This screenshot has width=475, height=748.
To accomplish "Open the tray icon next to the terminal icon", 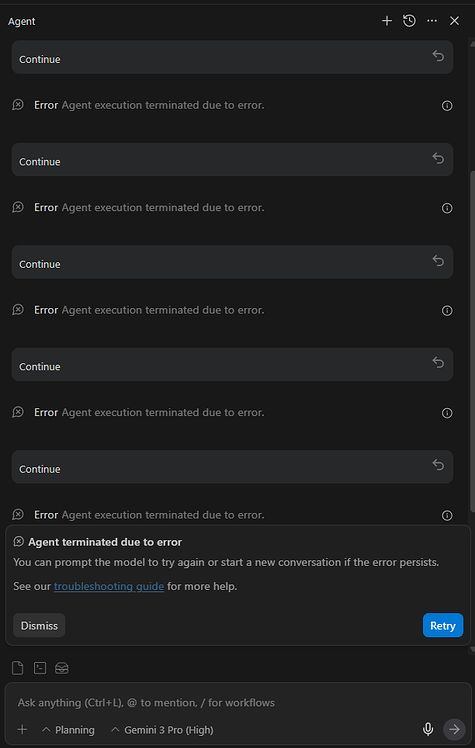I will [62, 668].
